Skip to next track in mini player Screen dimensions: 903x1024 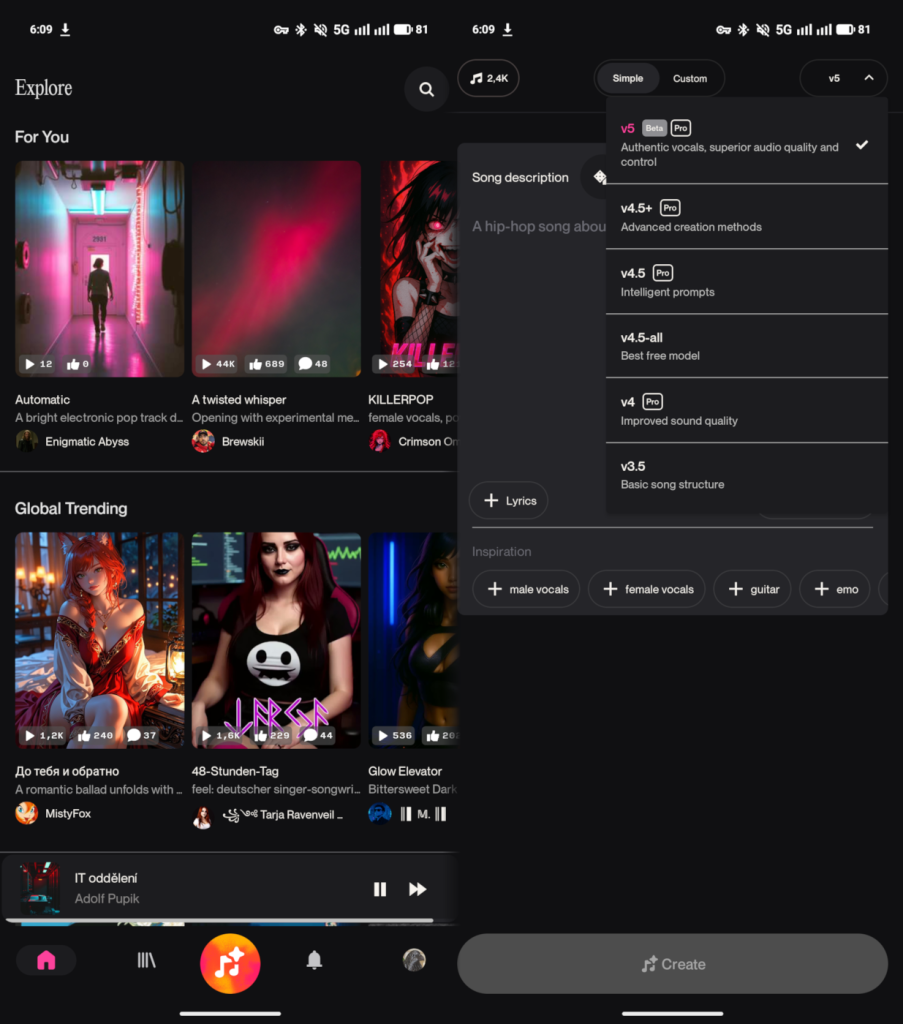coord(418,889)
